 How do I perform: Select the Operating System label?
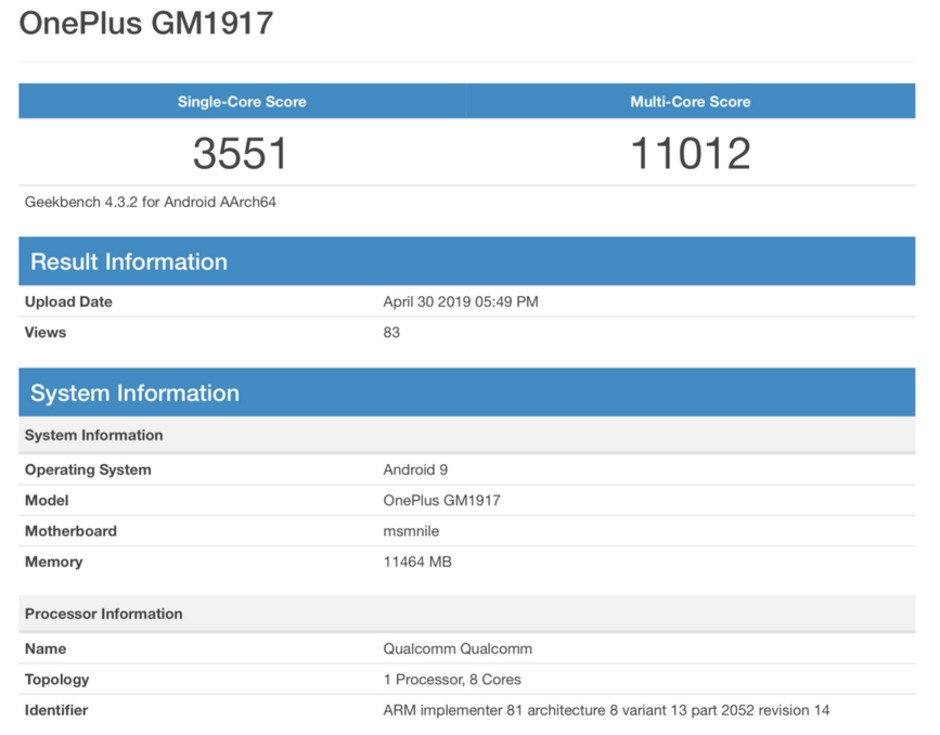click(x=88, y=469)
